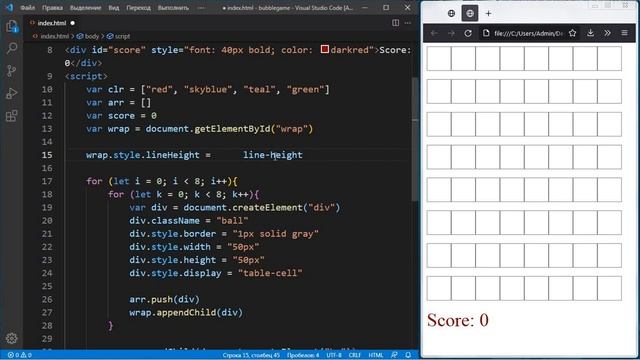Open the darkred color swatch picker
The height and width of the screenshot is (360, 640).
[x=324, y=49]
